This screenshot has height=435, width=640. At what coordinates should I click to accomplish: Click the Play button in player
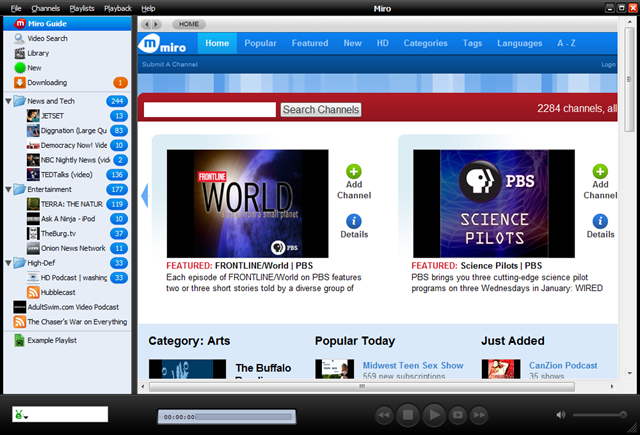(x=434, y=415)
